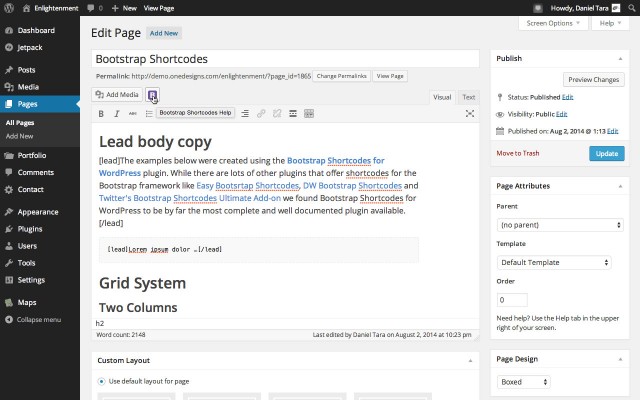Click the View Page button near permalink
The height and width of the screenshot is (400, 640).
[390, 76]
